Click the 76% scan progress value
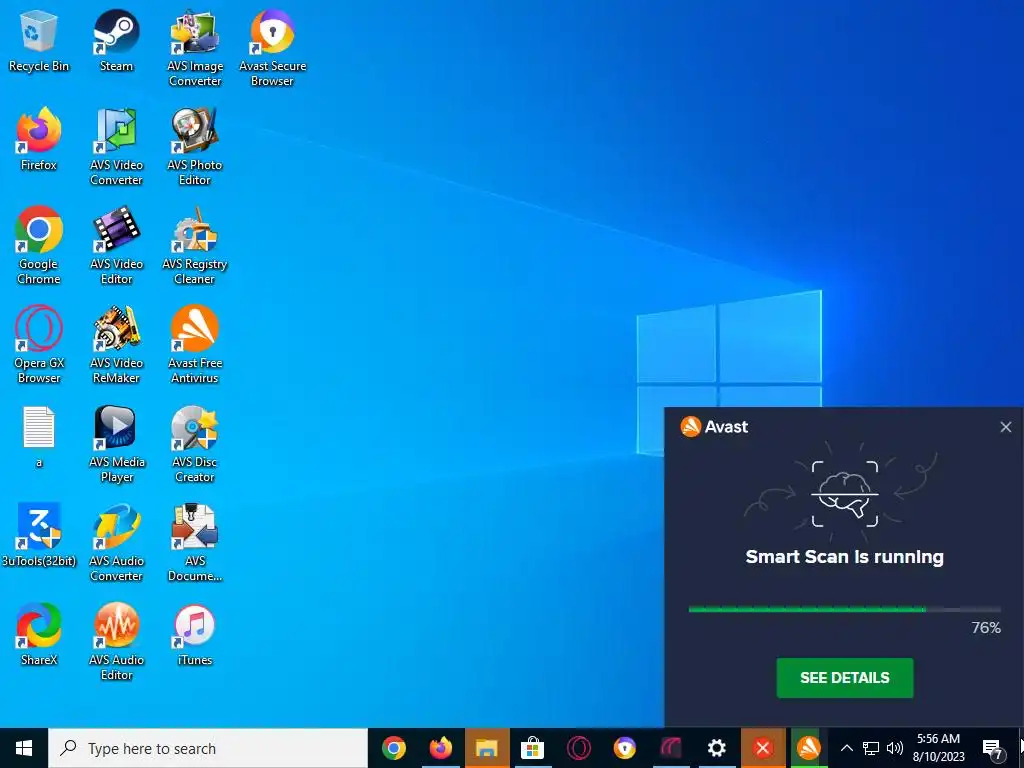The width and height of the screenshot is (1024, 768). tap(985, 628)
